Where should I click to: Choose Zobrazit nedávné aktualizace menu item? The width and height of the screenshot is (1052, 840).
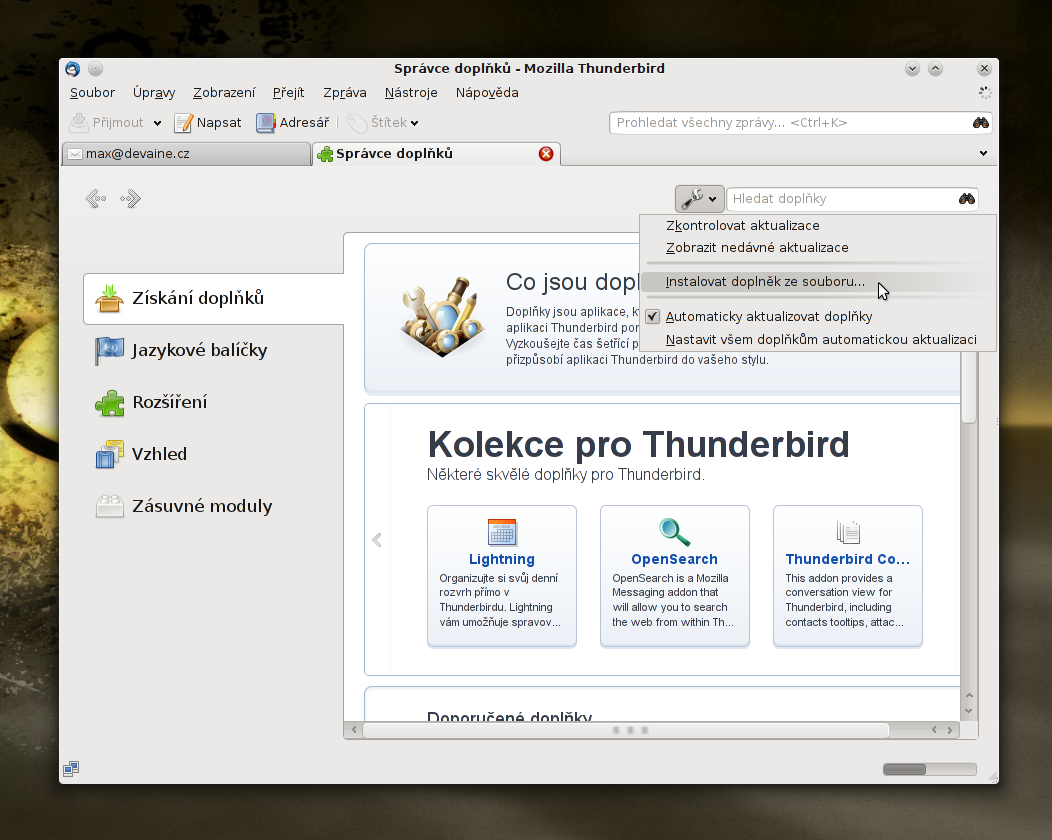pyautogui.click(x=818, y=248)
